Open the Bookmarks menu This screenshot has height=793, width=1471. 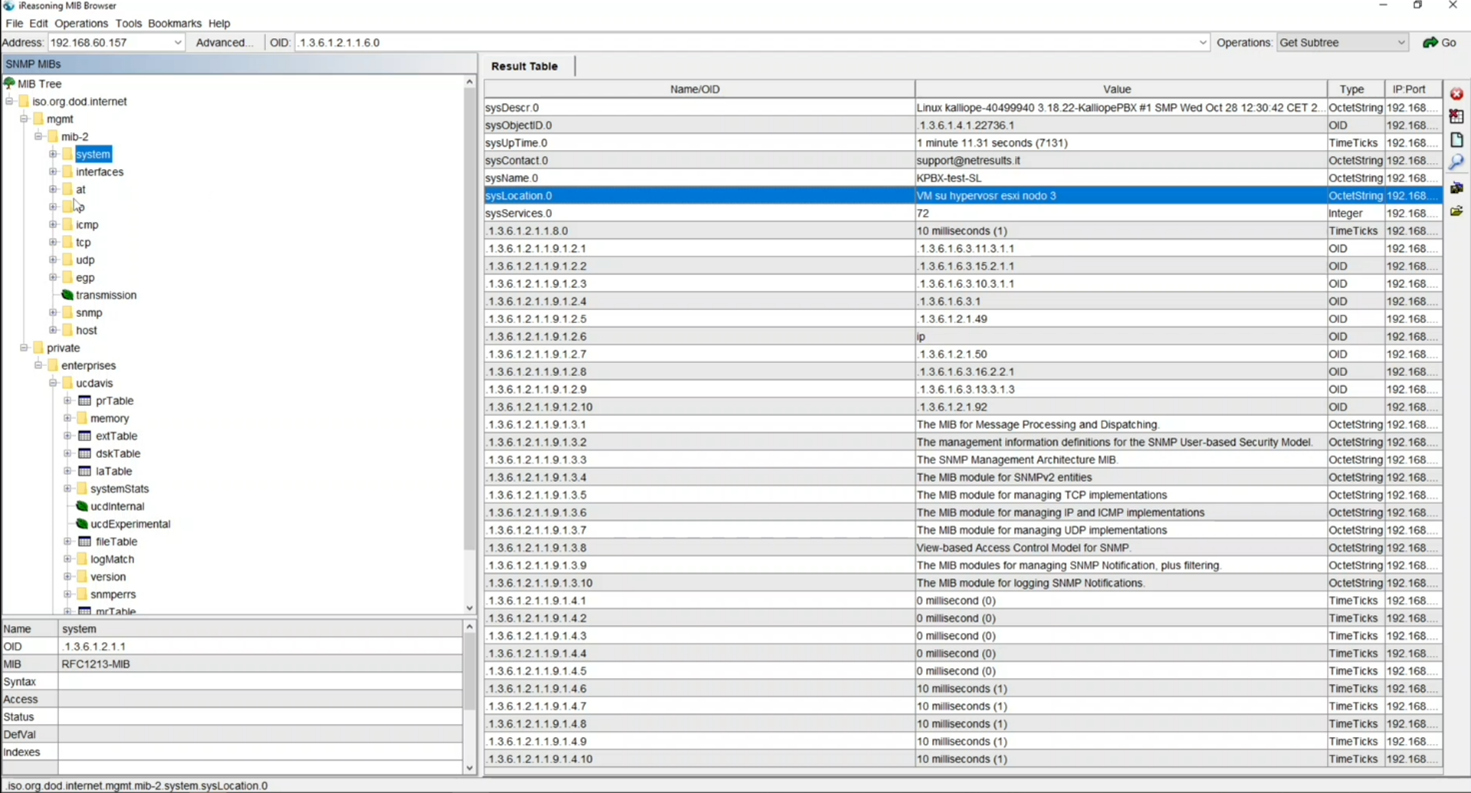click(174, 23)
